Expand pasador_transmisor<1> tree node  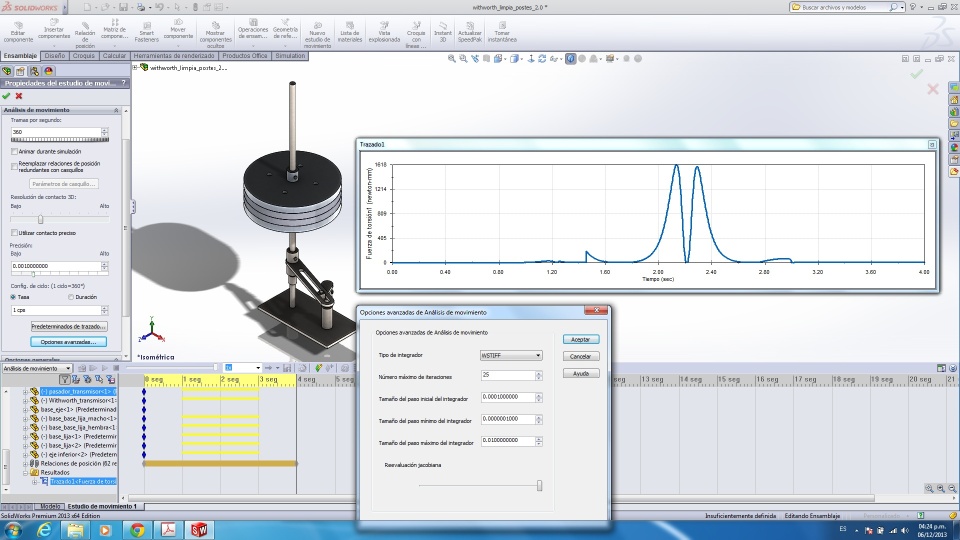[x=26, y=391]
